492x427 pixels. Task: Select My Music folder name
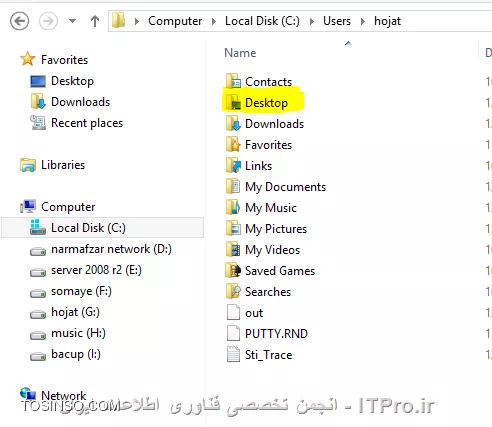tap(271, 208)
